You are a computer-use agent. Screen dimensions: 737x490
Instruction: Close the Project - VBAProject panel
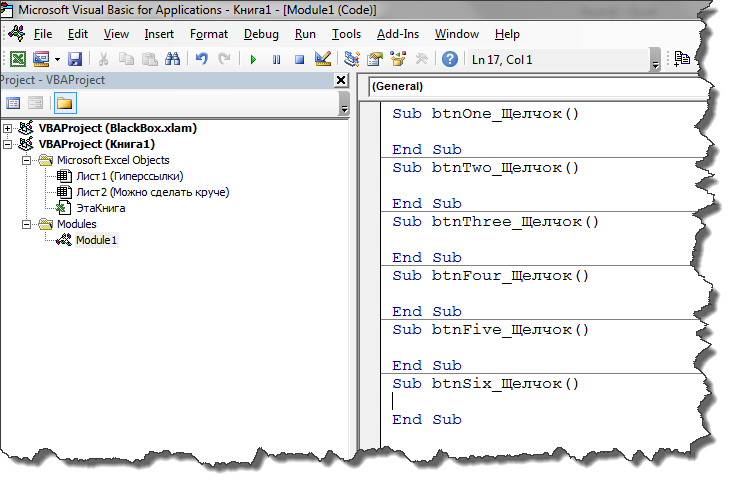341,80
